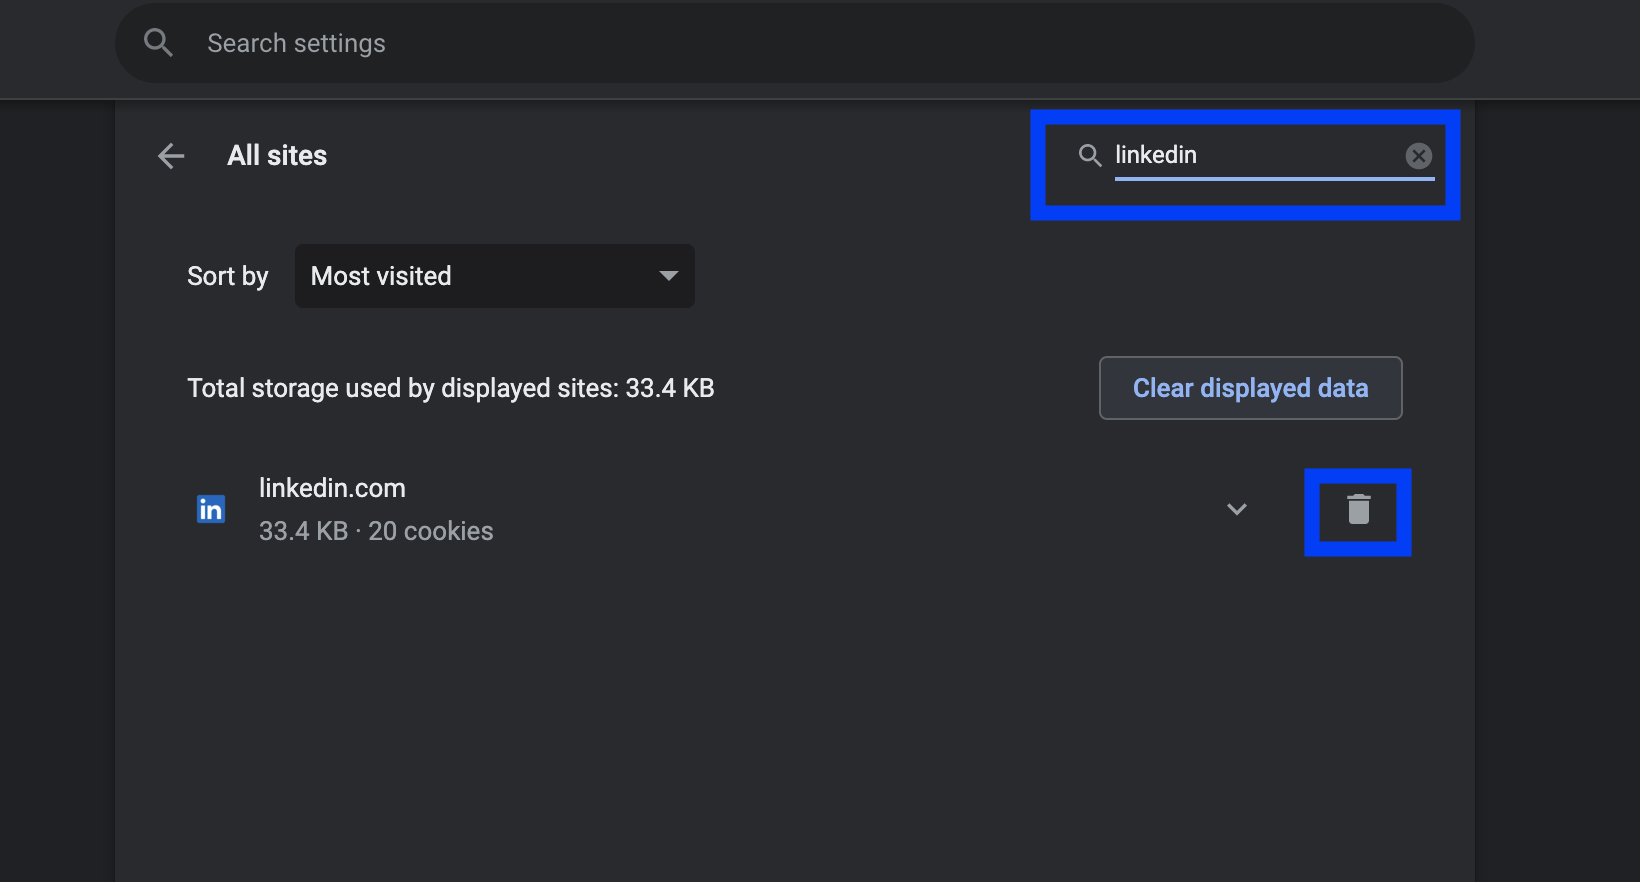1640x882 pixels.
Task: Click the Clear displayed data button
Action: point(1250,388)
